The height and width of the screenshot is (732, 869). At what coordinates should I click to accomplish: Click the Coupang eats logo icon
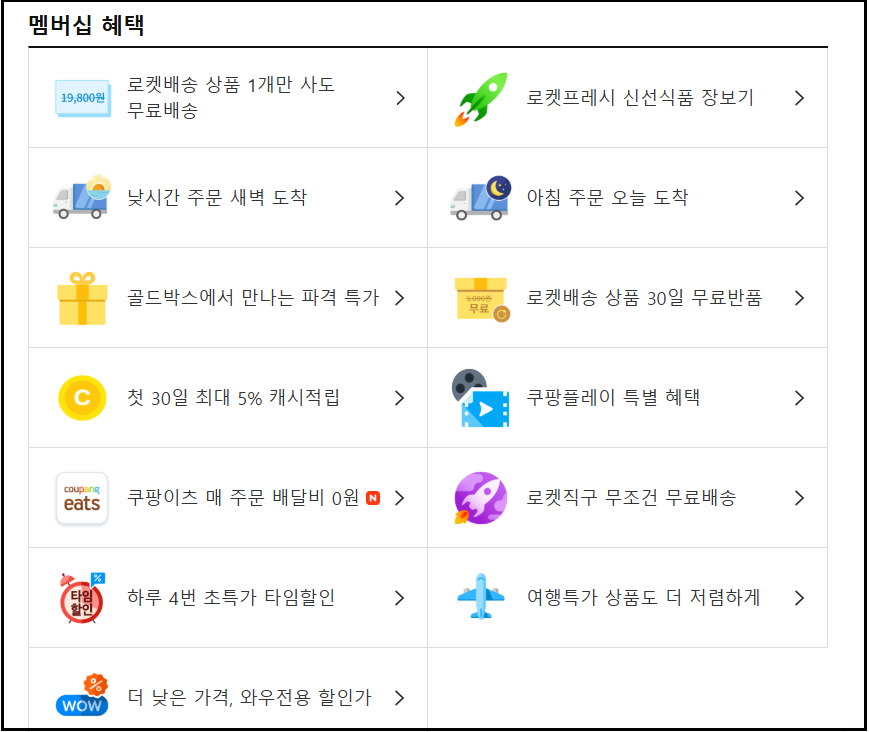82,498
